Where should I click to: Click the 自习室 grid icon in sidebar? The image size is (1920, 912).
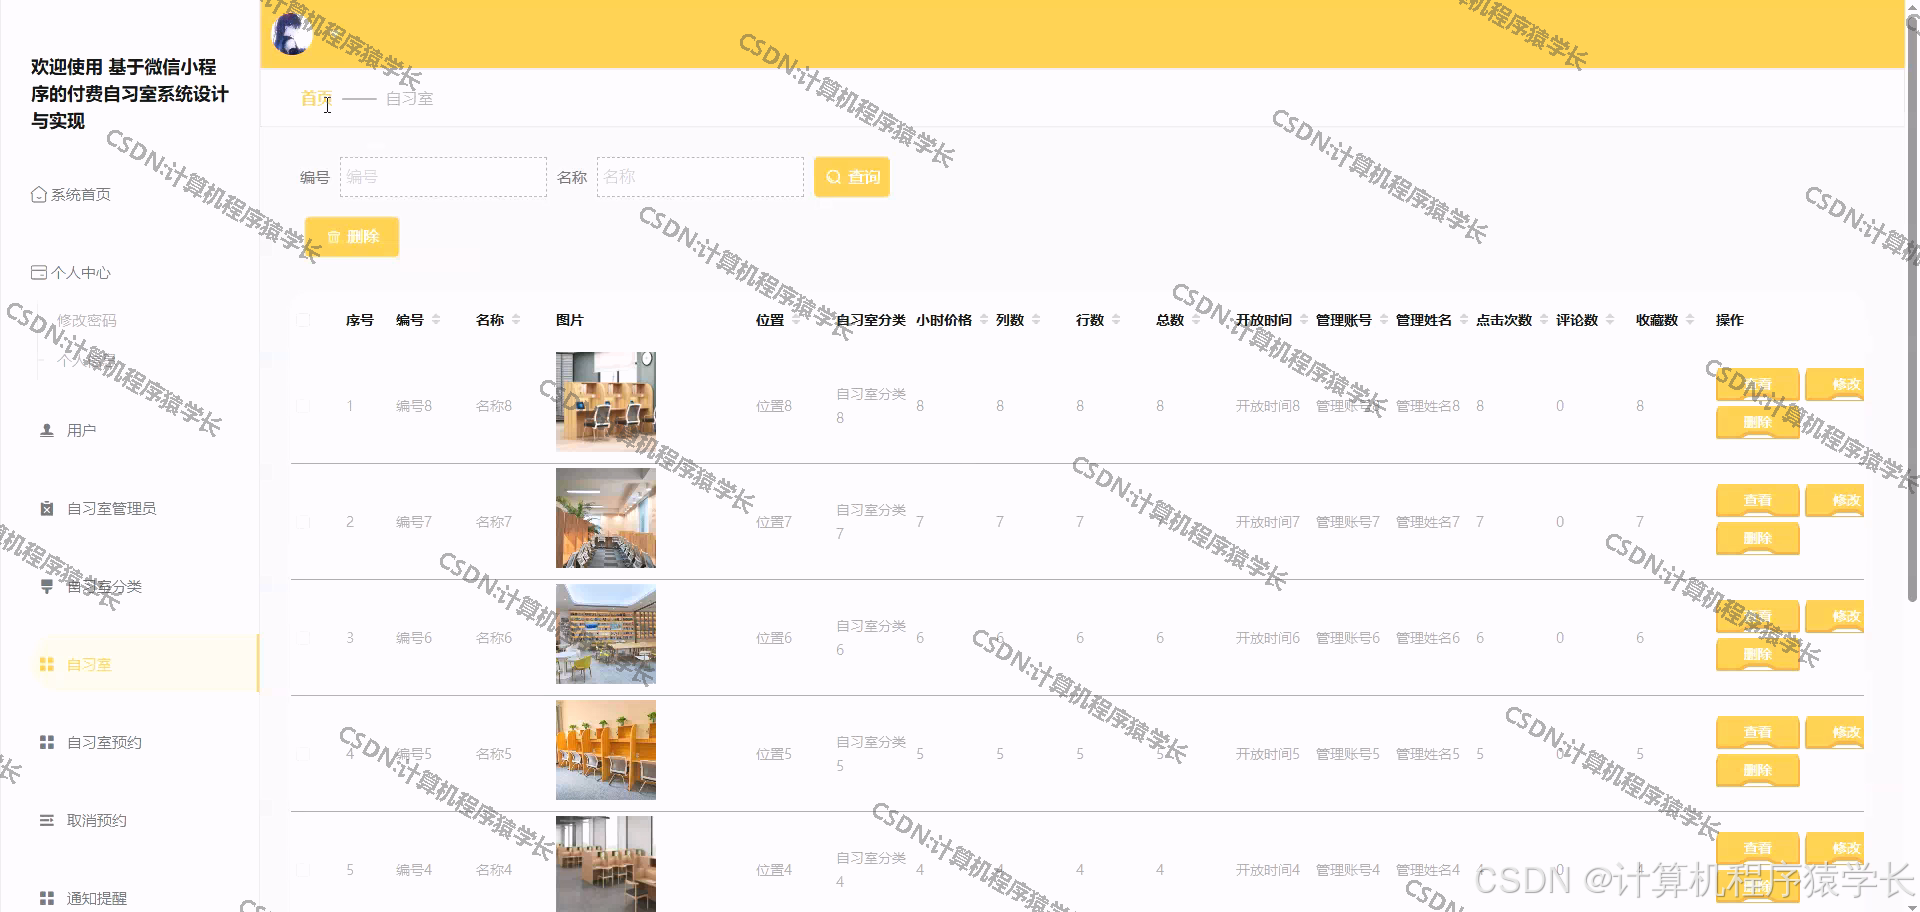pos(46,664)
